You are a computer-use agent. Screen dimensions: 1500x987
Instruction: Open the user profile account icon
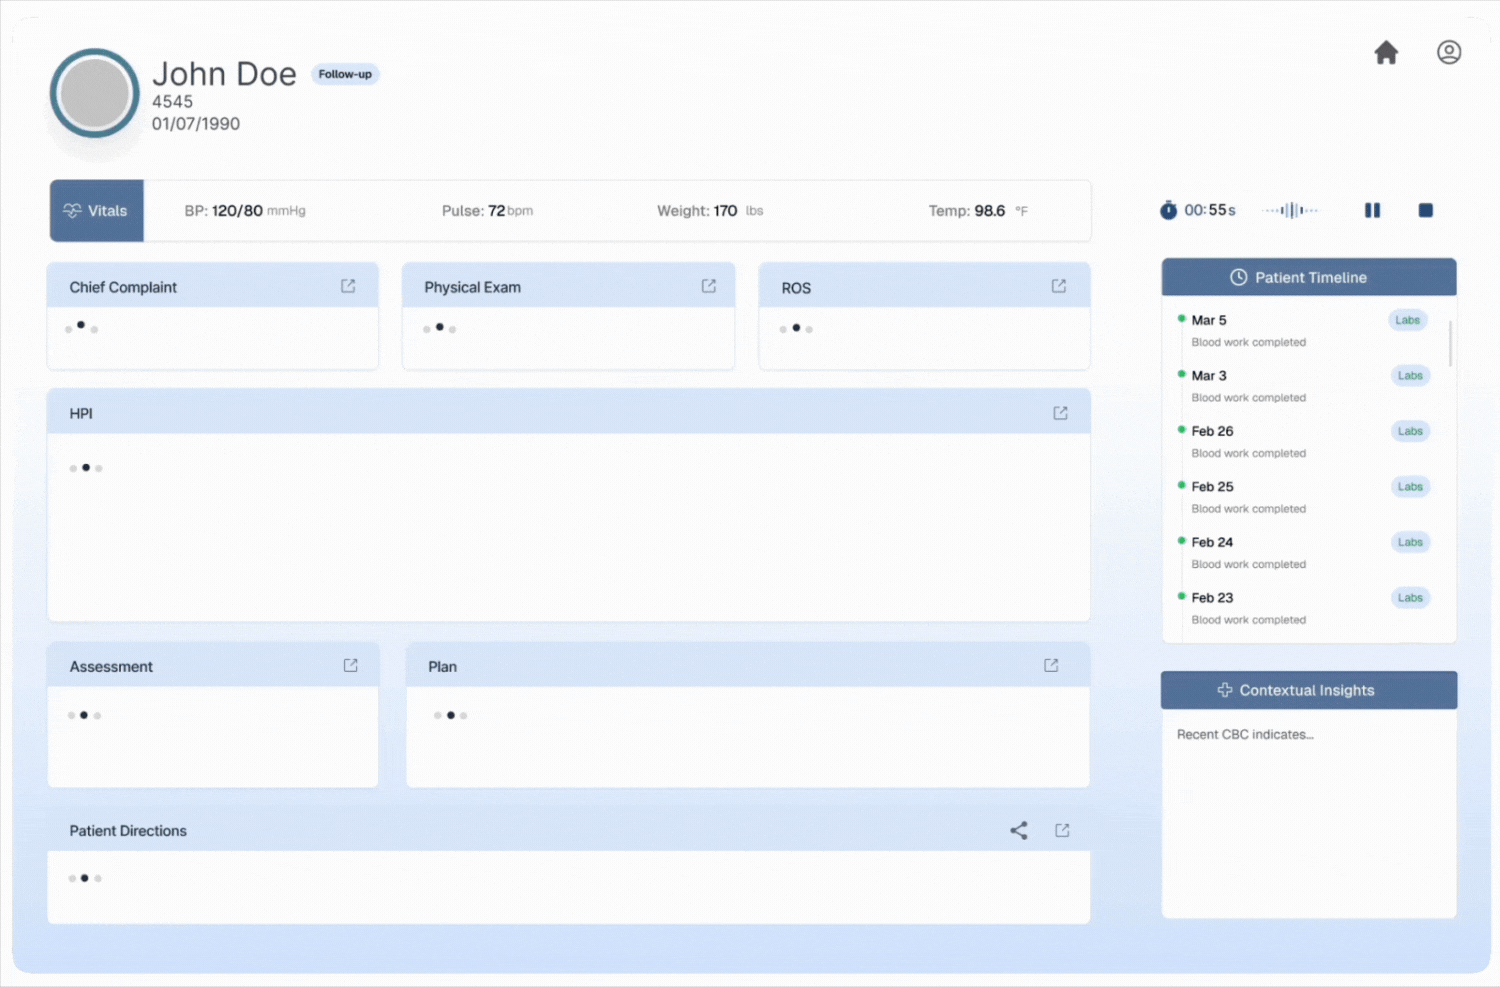click(x=1448, y=52)
